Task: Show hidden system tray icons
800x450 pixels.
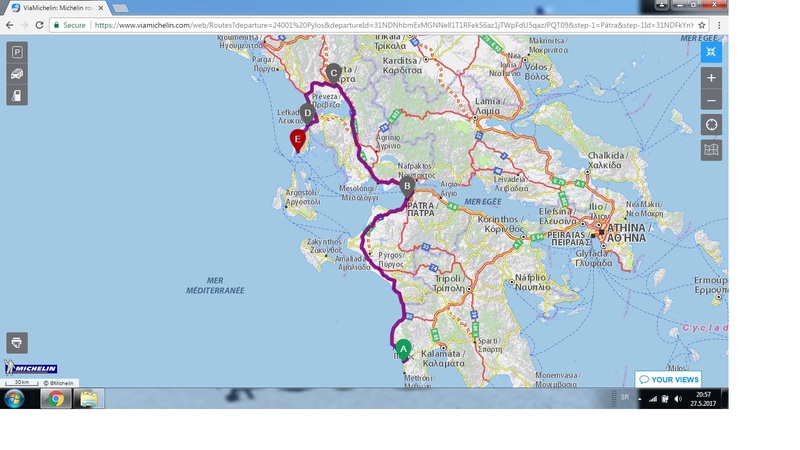Action: [x=640, y=399]
